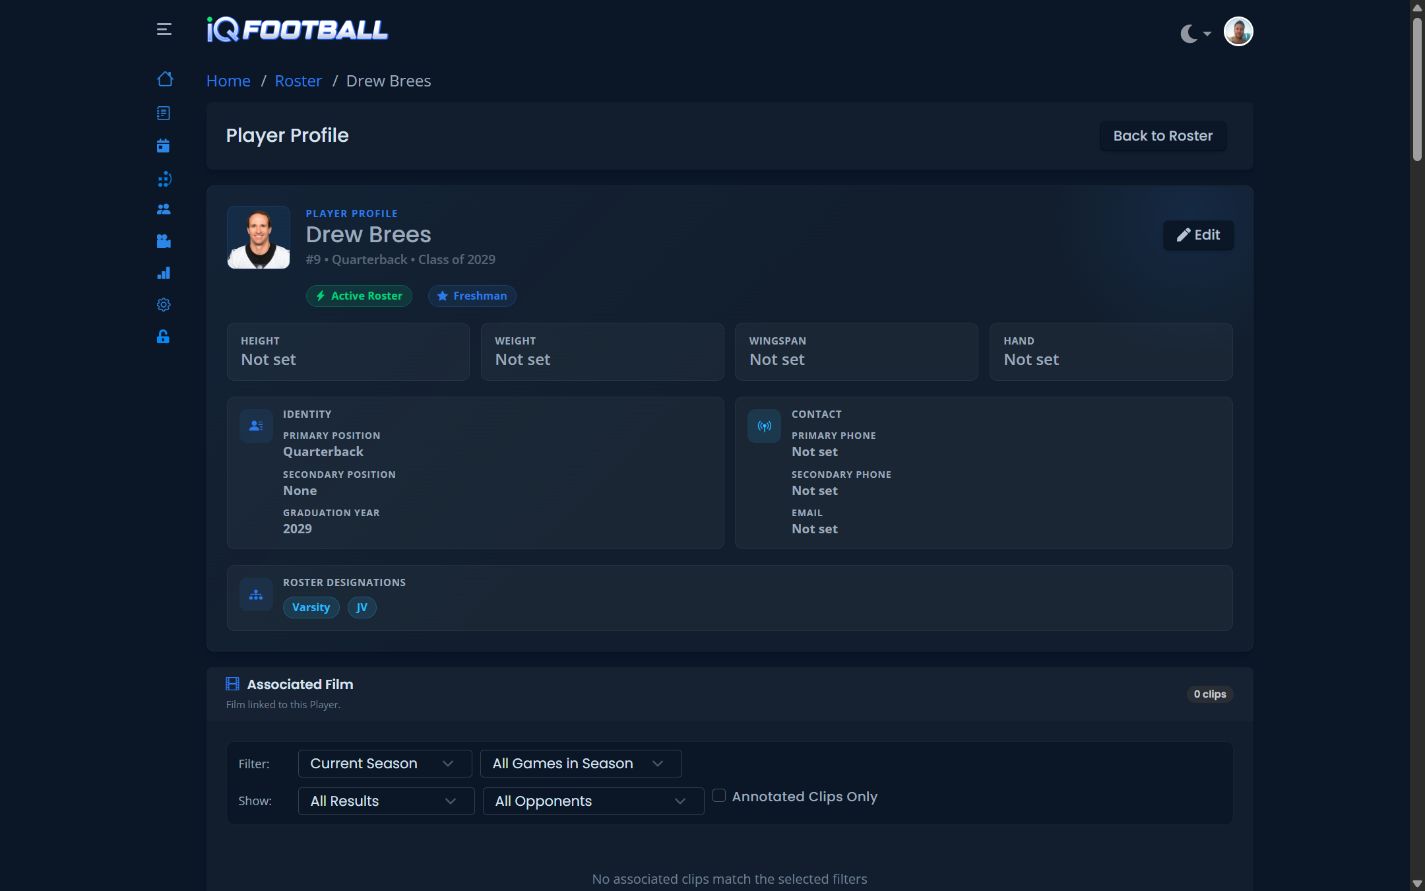
Task: Open the All Games in Season dropdown
Action: click(x=581, y=764)
